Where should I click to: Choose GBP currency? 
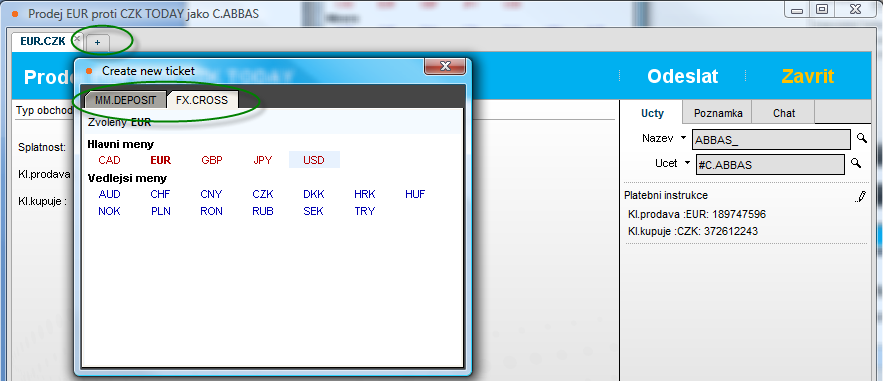click(x=212, y=160)
